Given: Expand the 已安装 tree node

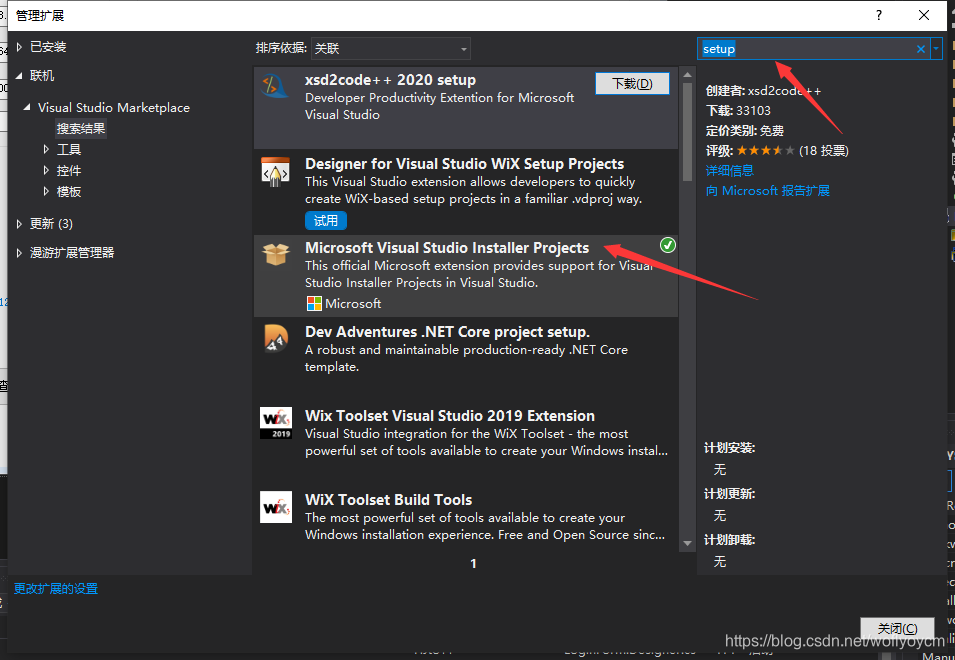Looking at the screenshot, I should pos(19,47).
